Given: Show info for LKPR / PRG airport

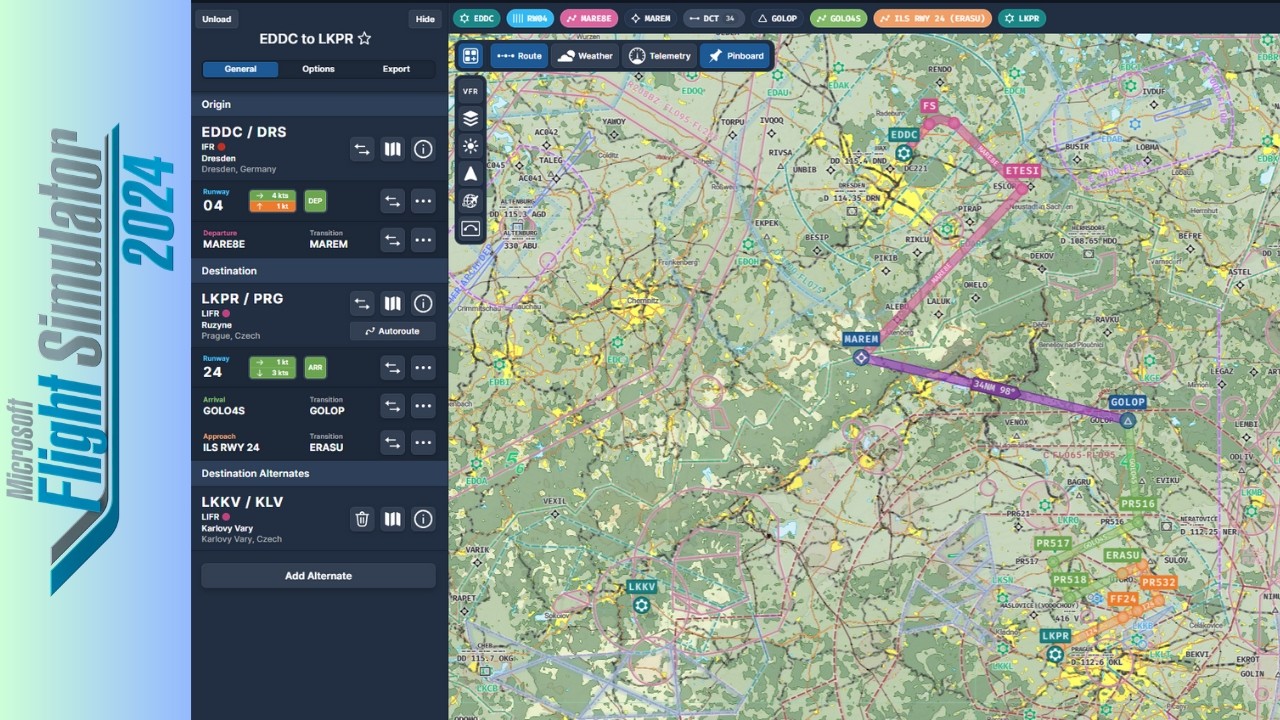Looking at the screenshot, I should 423,303.
